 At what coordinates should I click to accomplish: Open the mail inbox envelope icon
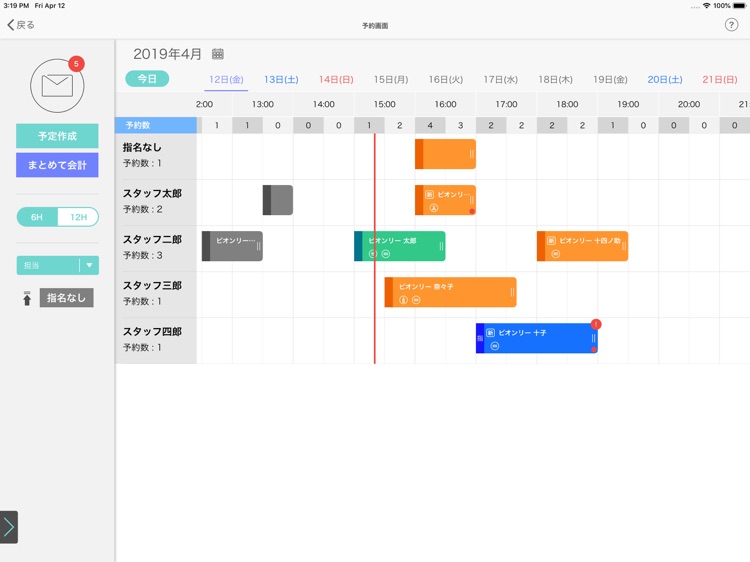pyautogui.click(x=57, y=86)
